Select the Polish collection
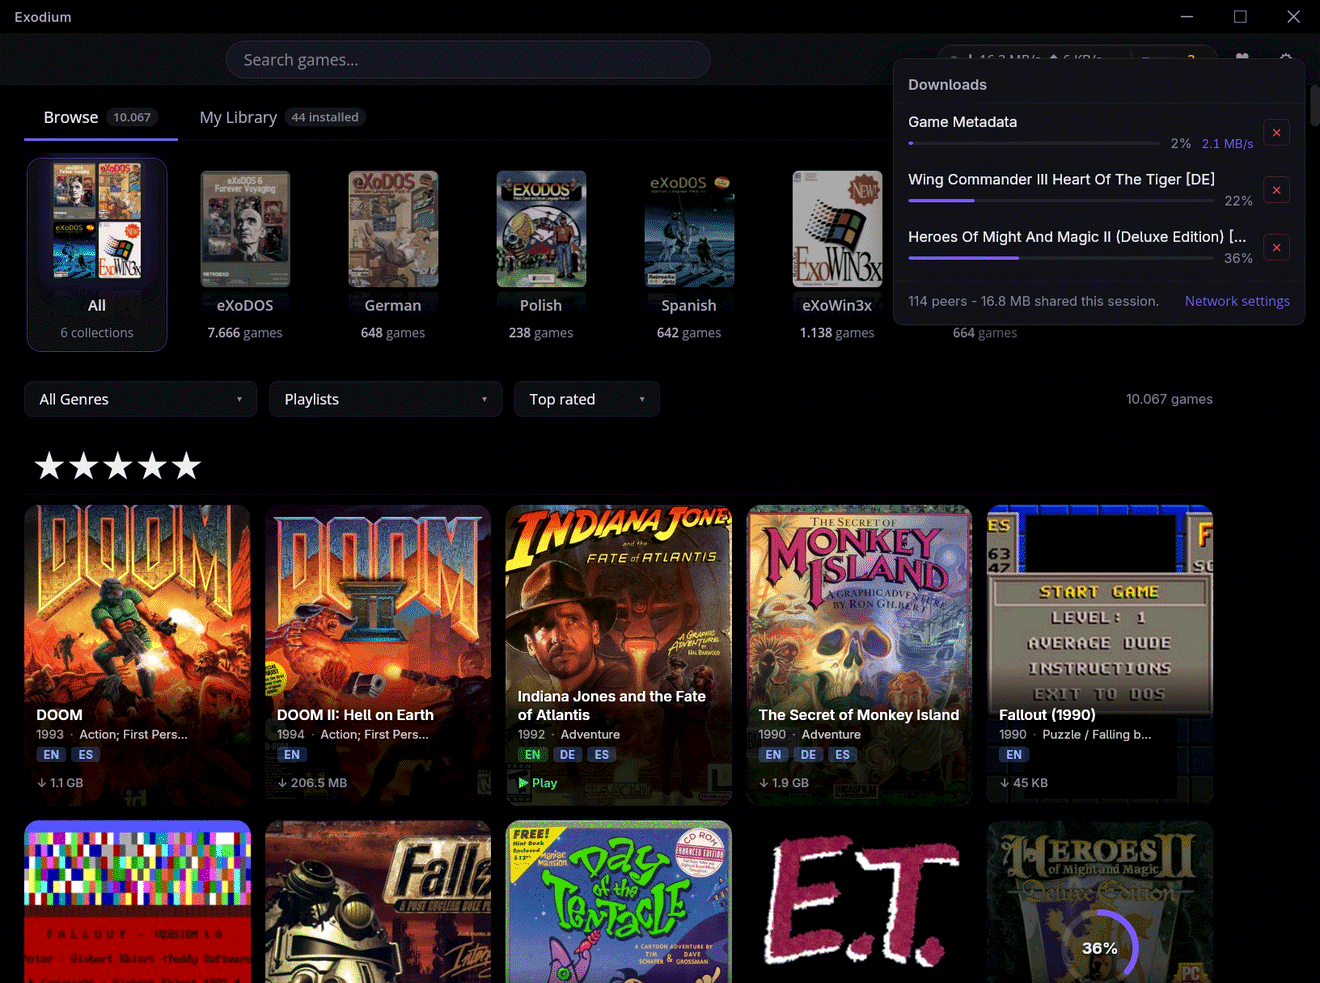Image resolution: width=1320 pixels, height=983 pixels. (x=541, y=254)
